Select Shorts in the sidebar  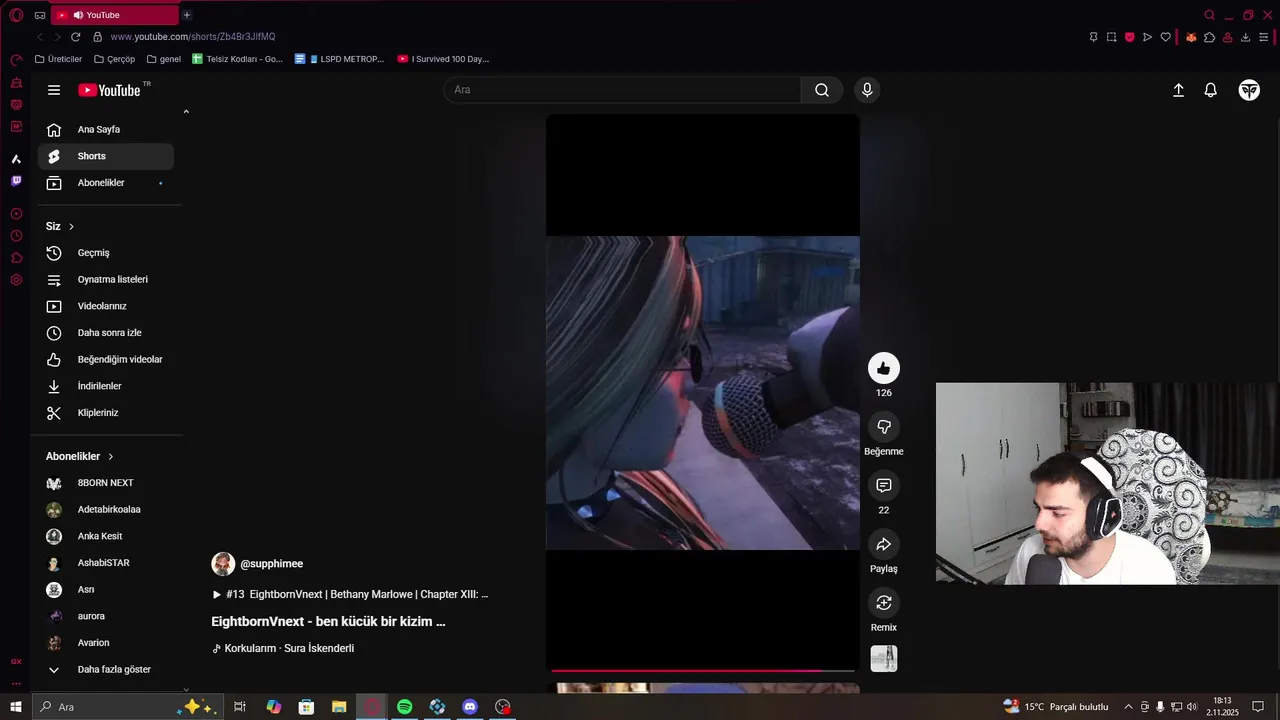point(106,156)
